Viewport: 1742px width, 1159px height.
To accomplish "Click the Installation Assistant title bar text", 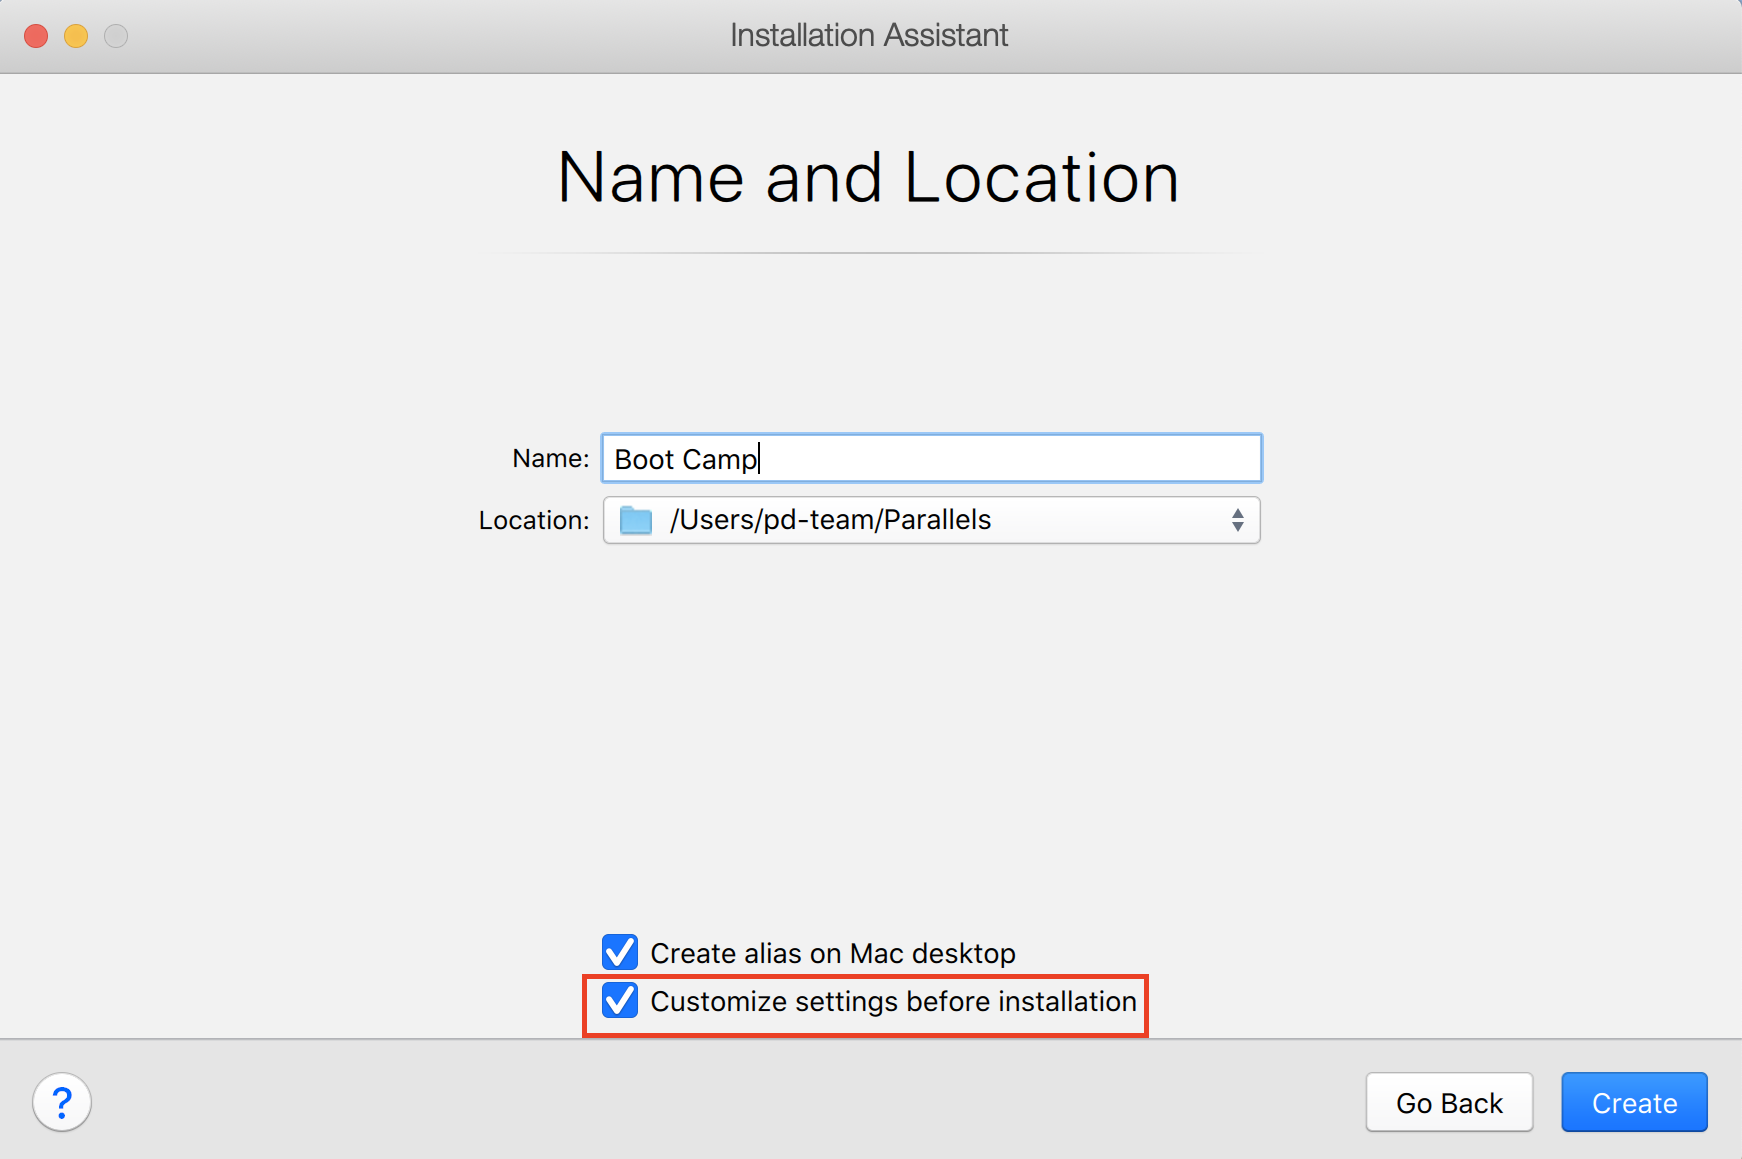I will pos(869,36).
